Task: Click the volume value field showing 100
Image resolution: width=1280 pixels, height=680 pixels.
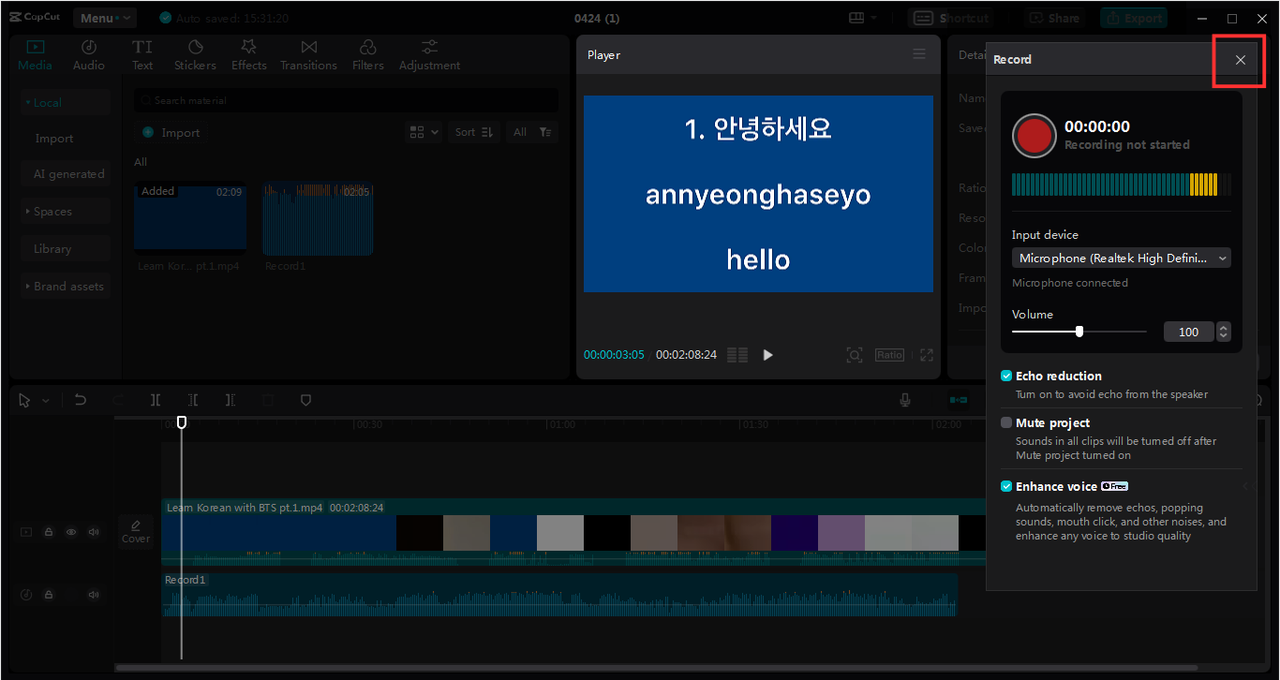Action: pos(1188,332)
